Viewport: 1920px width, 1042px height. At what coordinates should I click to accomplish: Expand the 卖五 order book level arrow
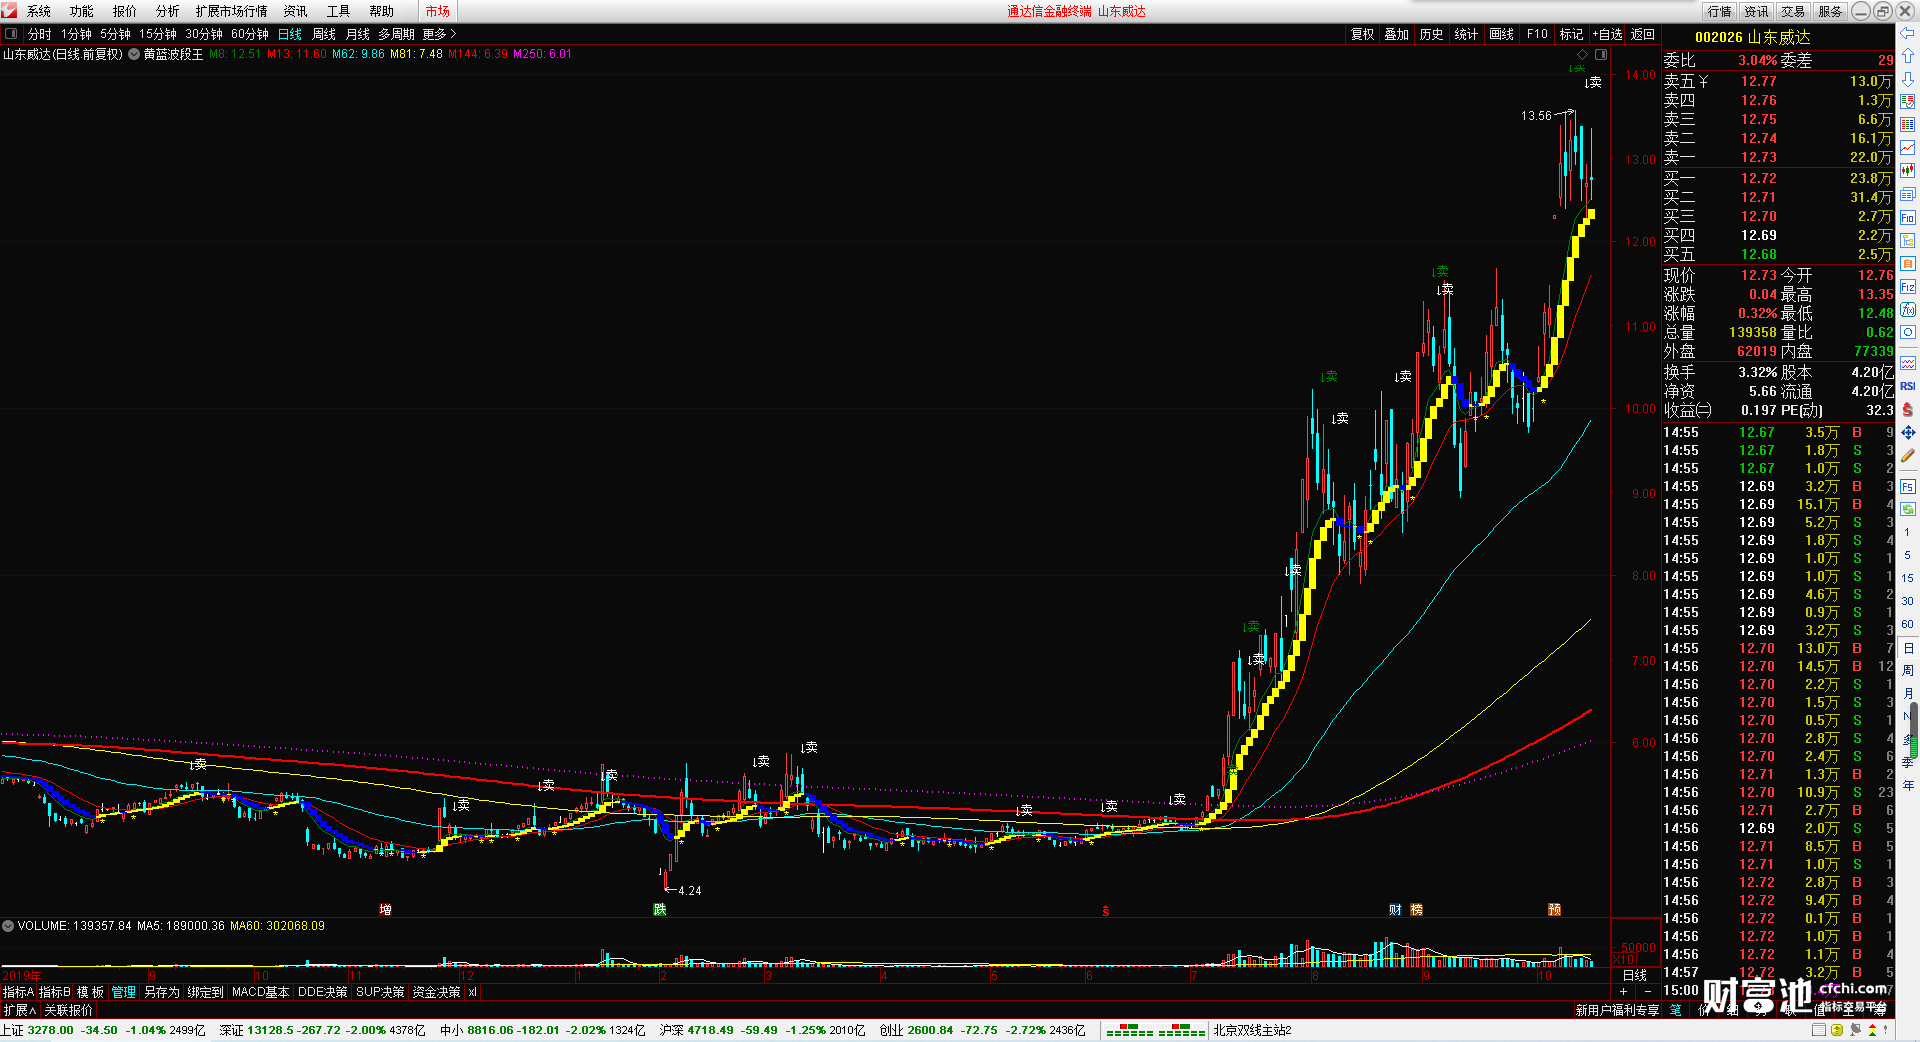pyautogui.click(x=1703, y=81)
